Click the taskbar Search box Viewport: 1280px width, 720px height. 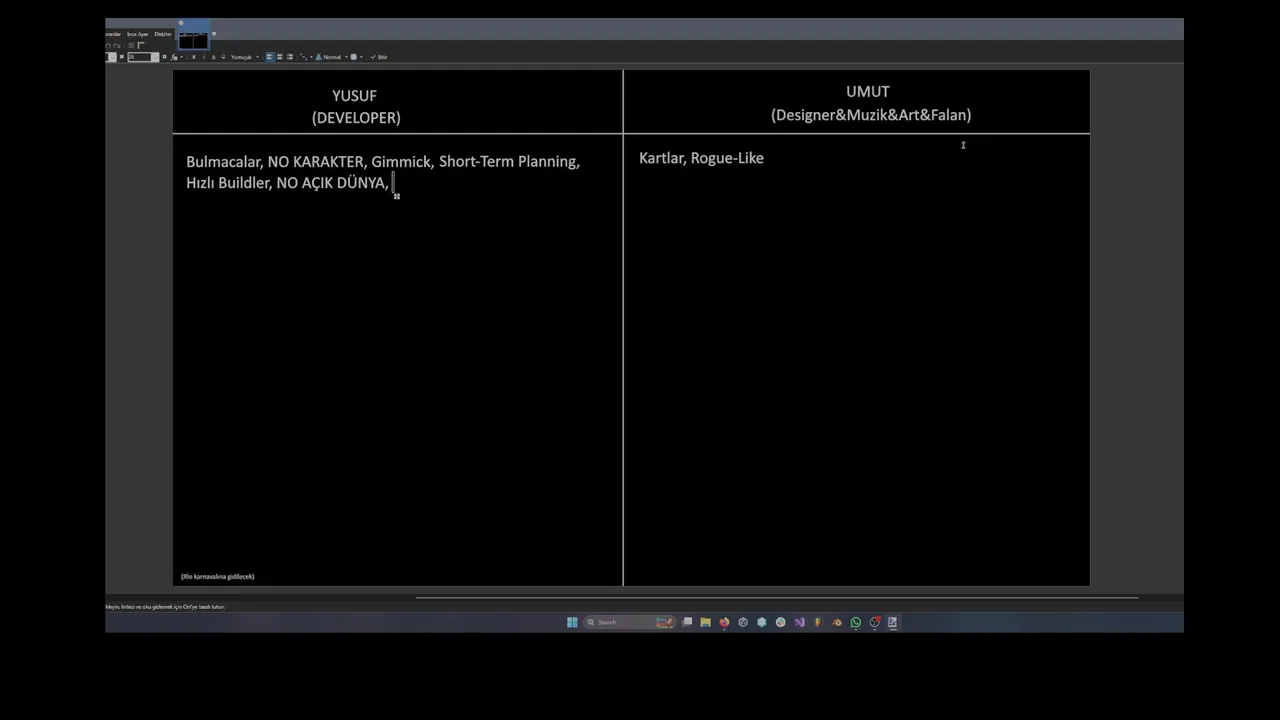pos(630,622)
